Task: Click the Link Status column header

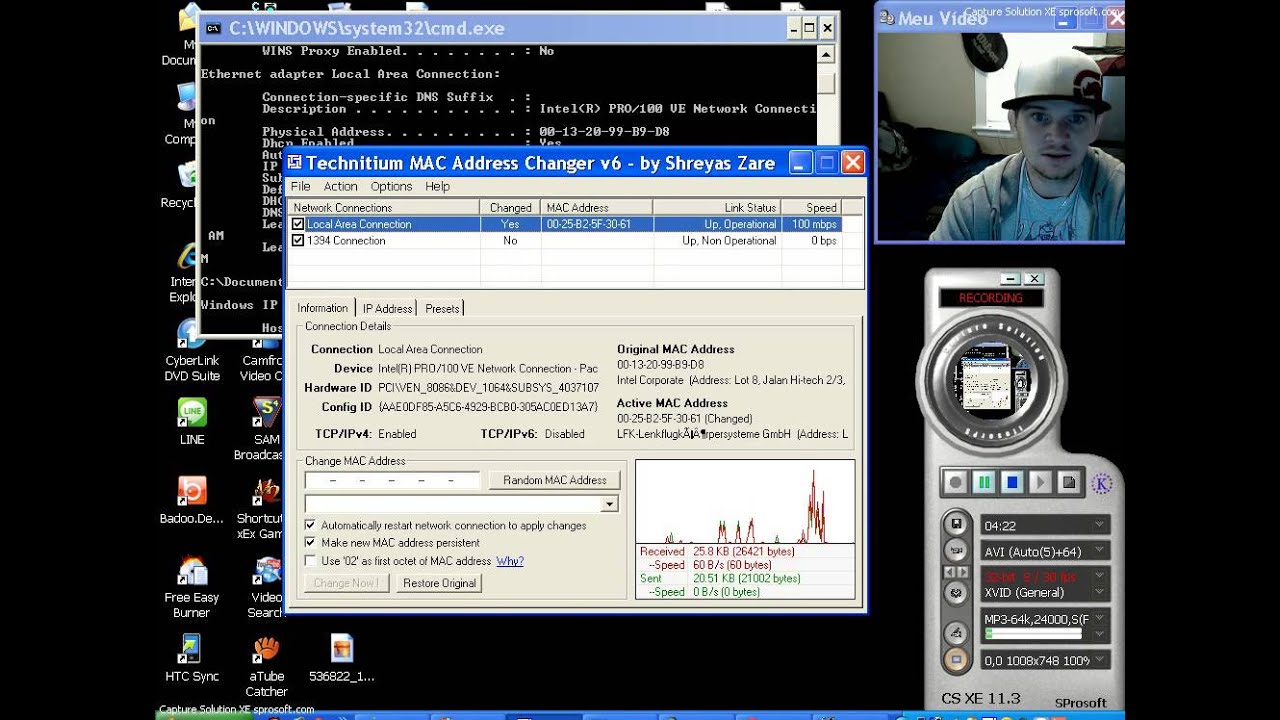Action: click(716, 208)
